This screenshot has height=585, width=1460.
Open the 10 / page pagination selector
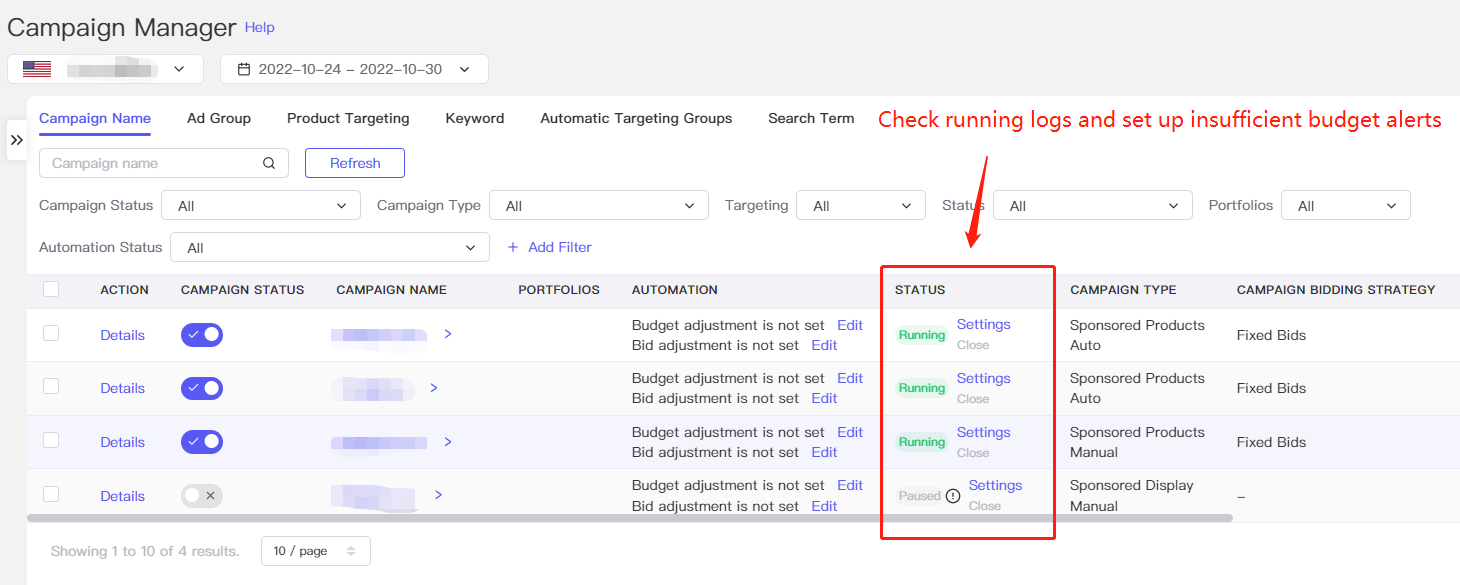[316, 551]
